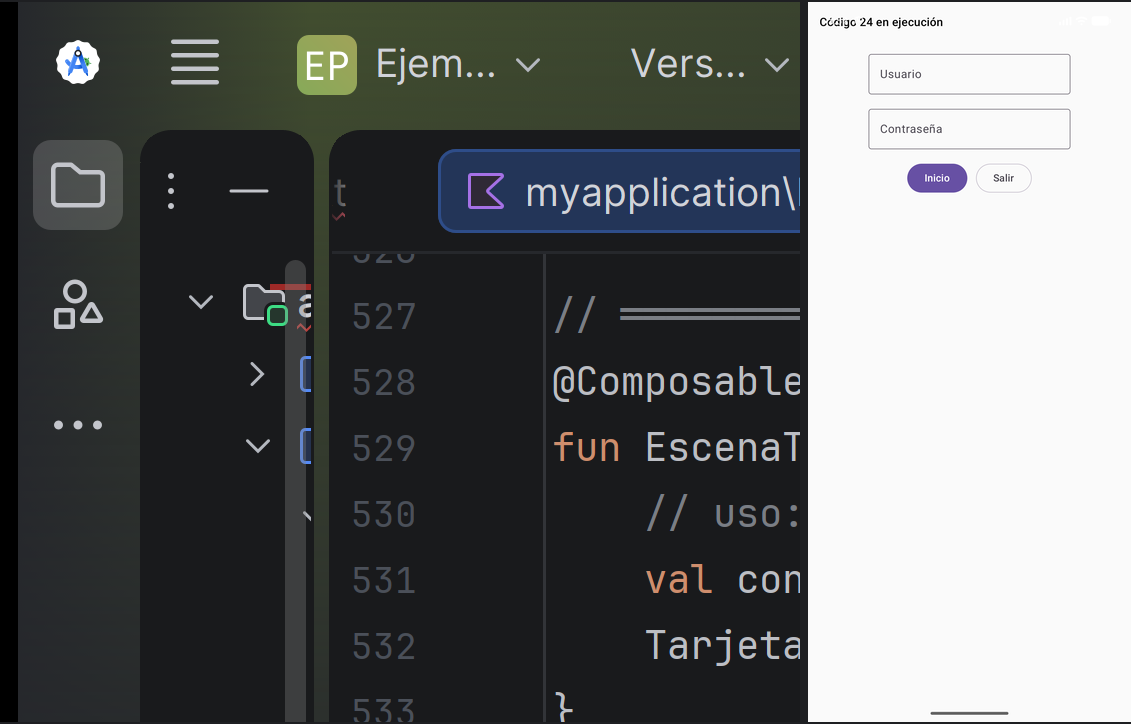This screenshot has height=724, width=1131.
Task: Click line number 529 in gutter
Action: click(x=384, y=449)
